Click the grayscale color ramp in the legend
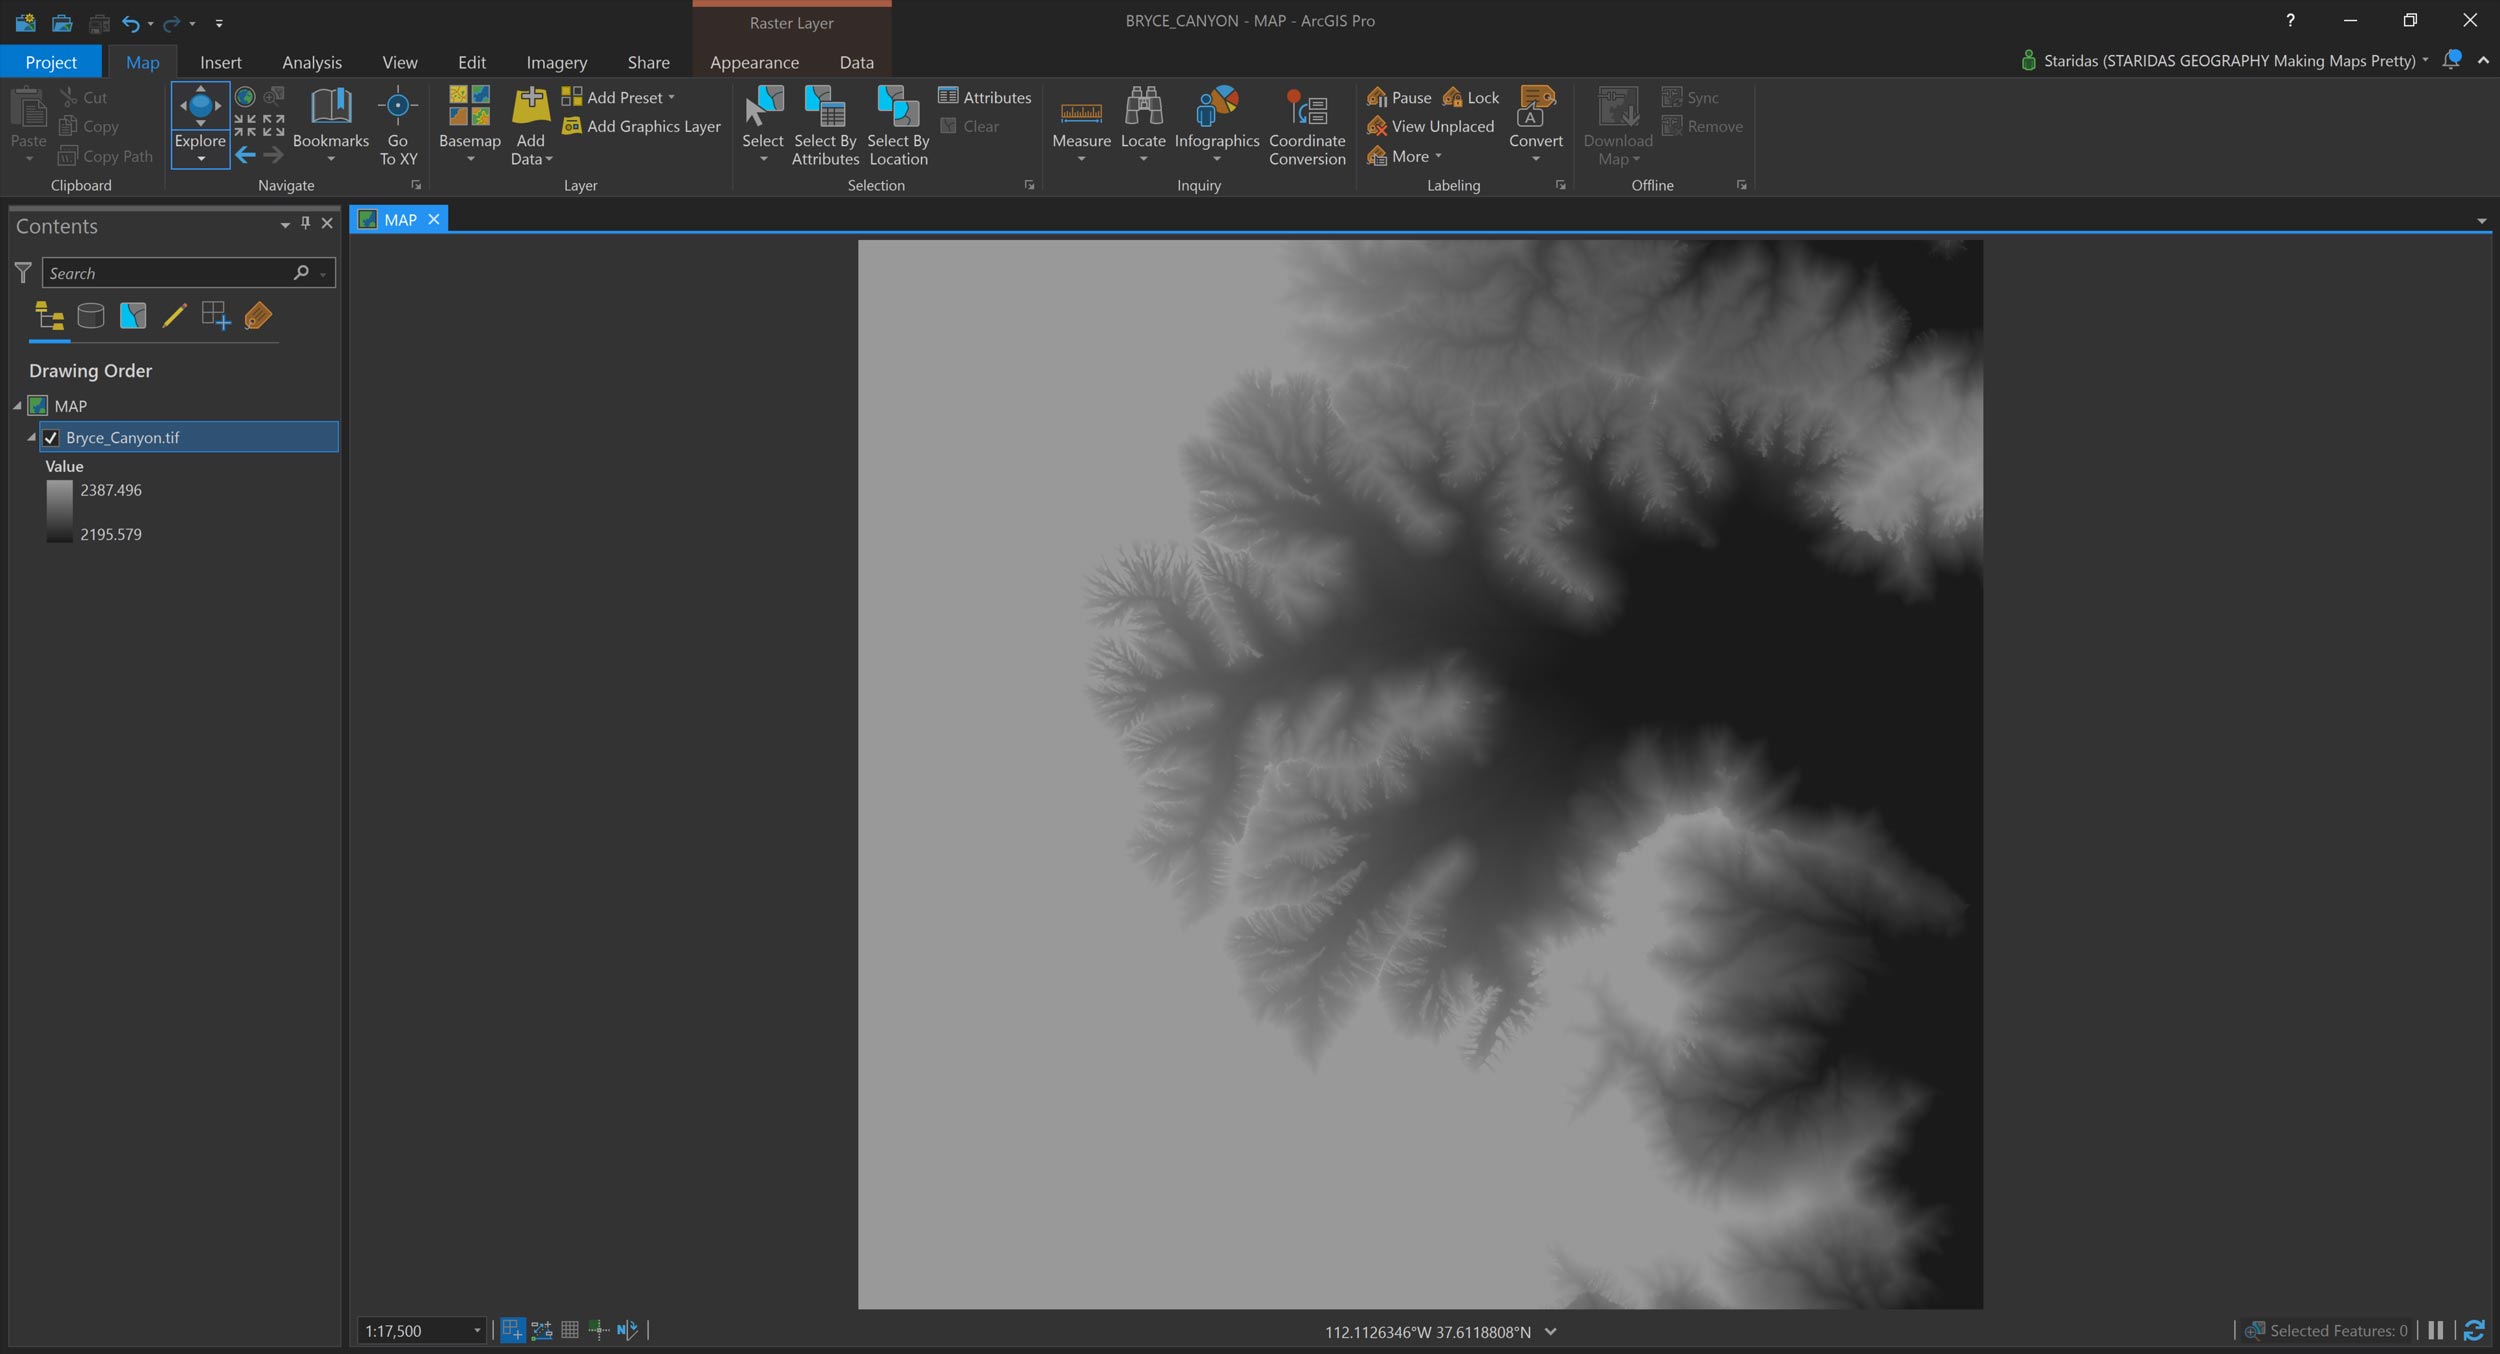Screen dimensions: 2500x1354 (x=59, y=512)
